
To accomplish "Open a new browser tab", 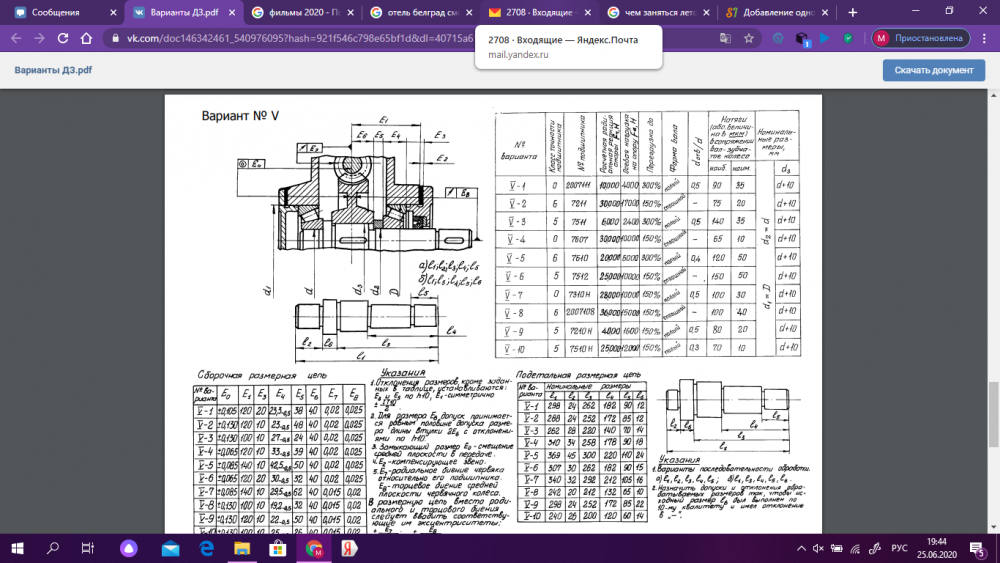I will pyautogui.click(x=853, y=12).
